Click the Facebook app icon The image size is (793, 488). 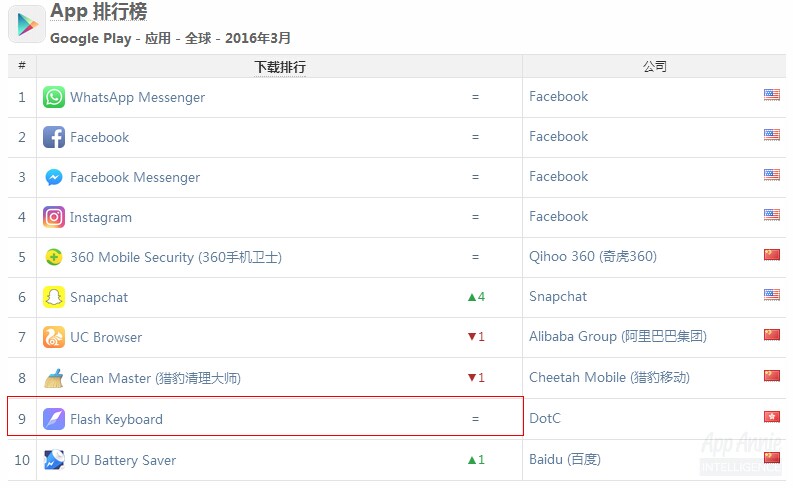(x=54, y=137)
